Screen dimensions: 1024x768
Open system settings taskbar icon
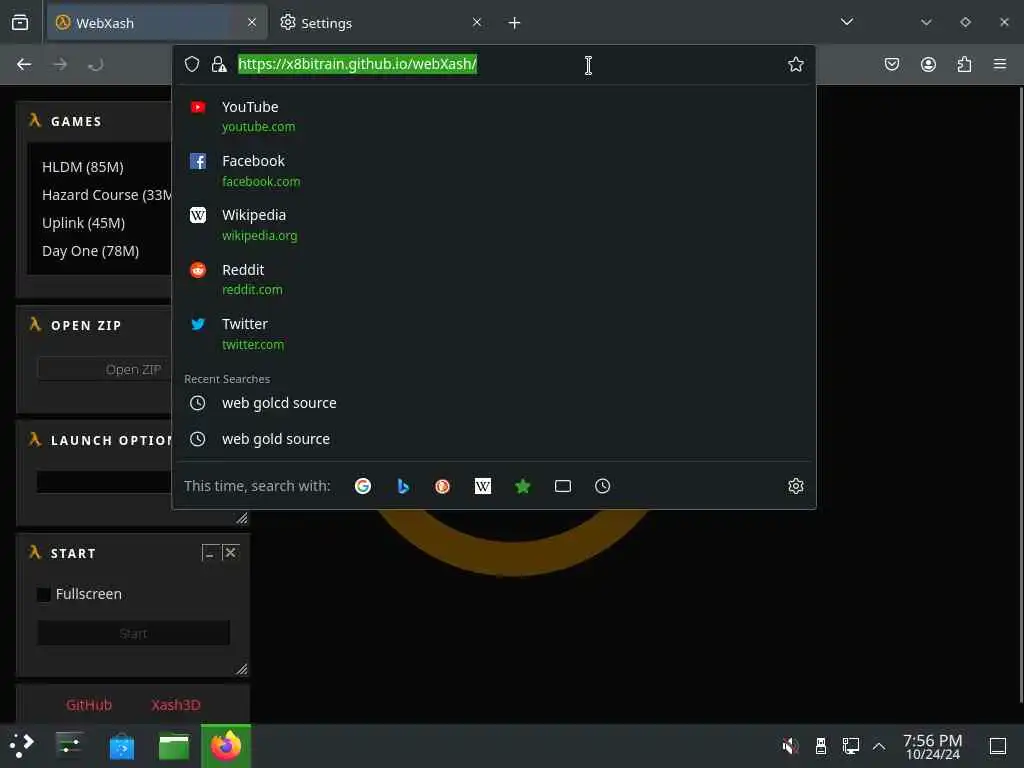tap(70, 746)
